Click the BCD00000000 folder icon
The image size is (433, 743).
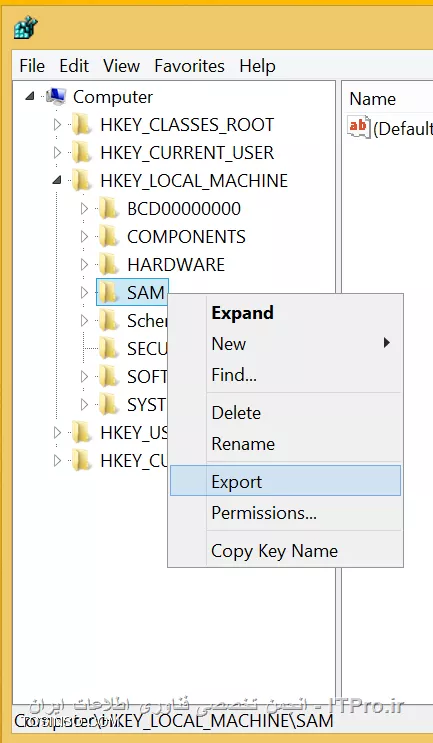(x=108, y=209)
